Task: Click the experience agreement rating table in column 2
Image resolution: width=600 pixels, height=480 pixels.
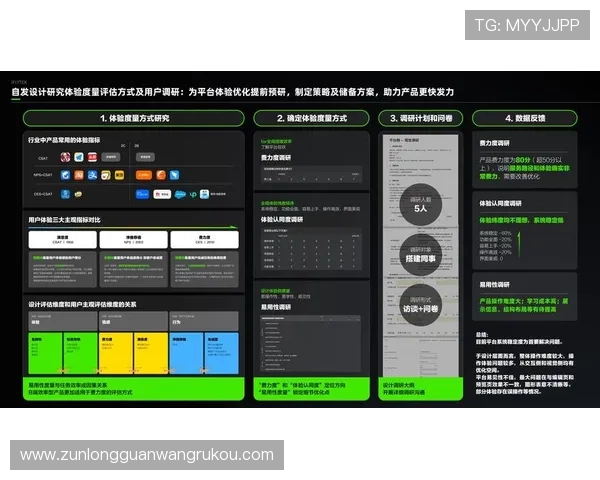Action: tap(311, 248)
